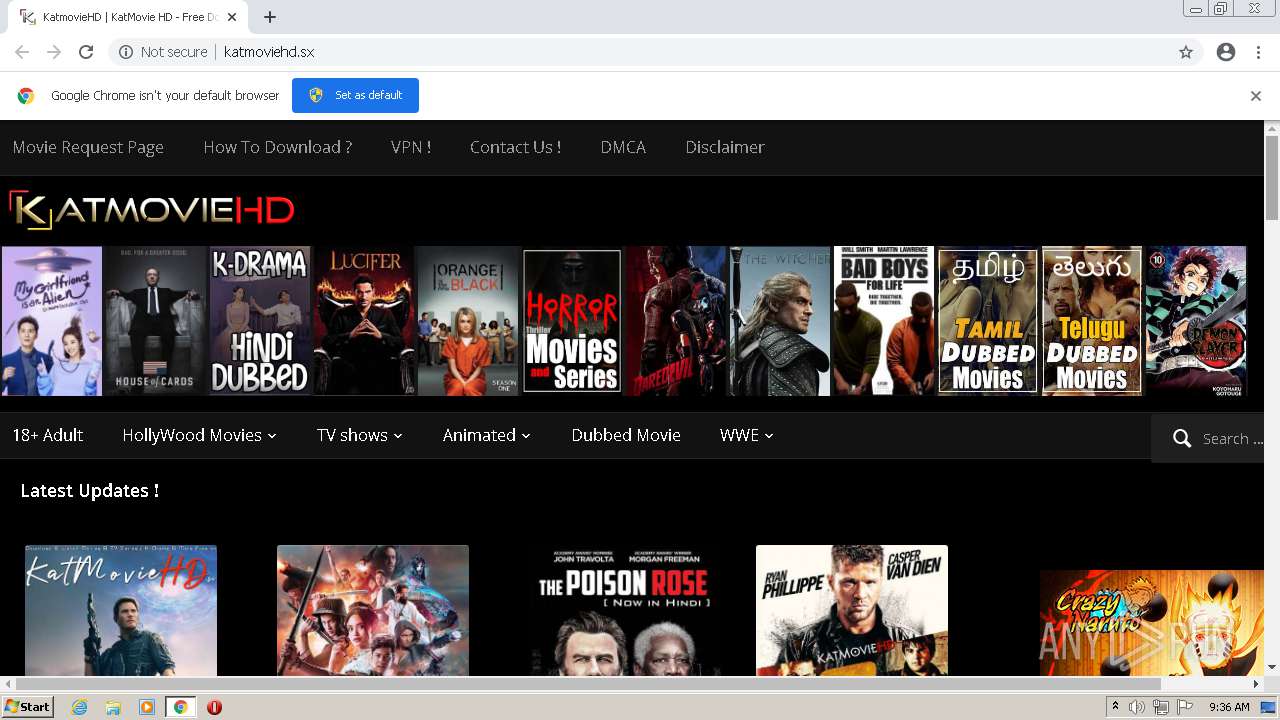Show hidden tray icons arrow
The width and height of the screenshot is (1280, 720).
click(1116, 707)
